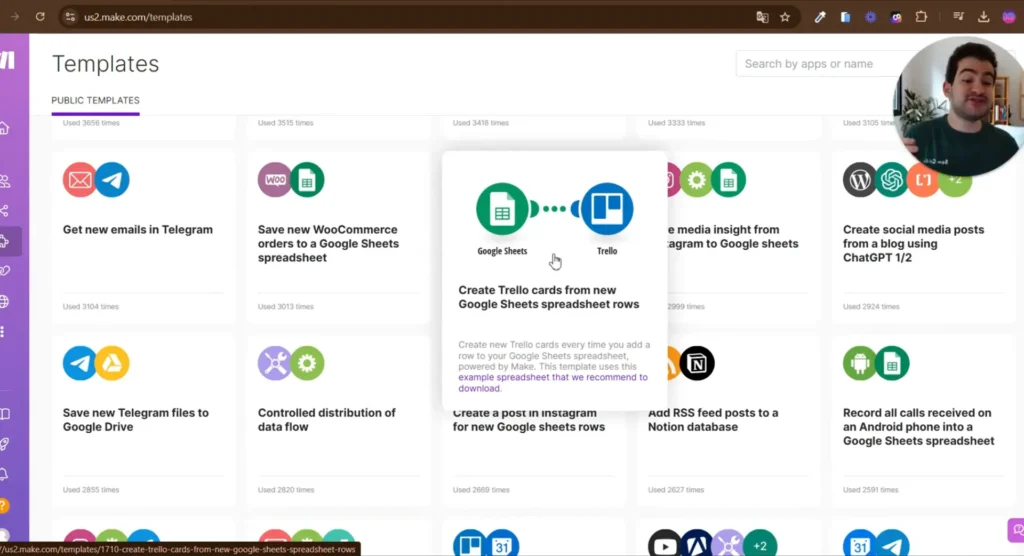Open the chat support widget icon
The height and width of the screenshot is (556, 1024).
tap(1016, 530)
